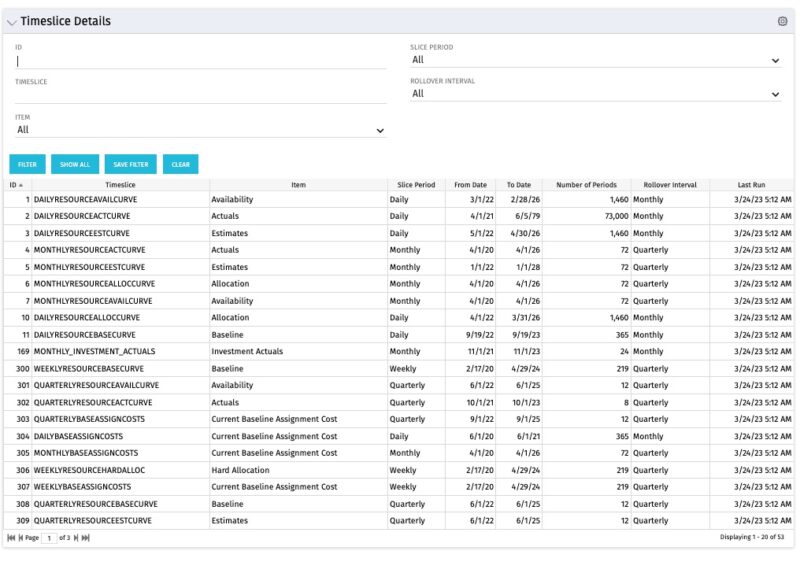Click the 'Displaying 1 - 20 of 53' status
This screenshot has width=800, height=584.
[752, 537]
